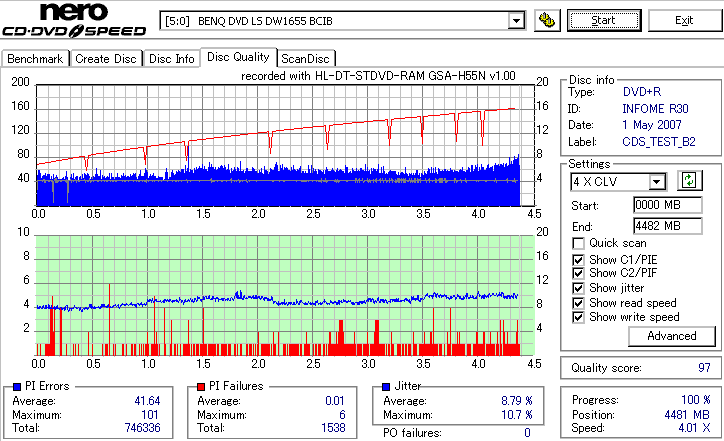Select the Disc Quality tab
Image resolution: width=724 pixels, height=441 pixels.
pyautogui.click(x=238, y=57)
